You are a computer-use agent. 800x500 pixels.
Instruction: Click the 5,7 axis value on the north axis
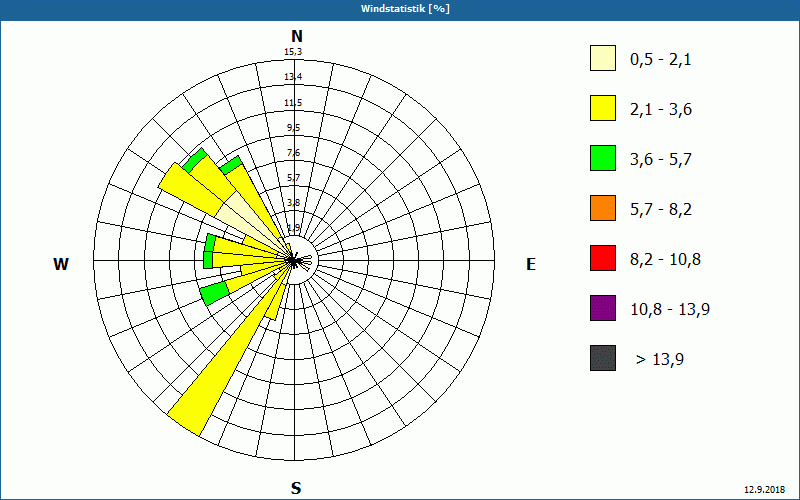(293, 178)
